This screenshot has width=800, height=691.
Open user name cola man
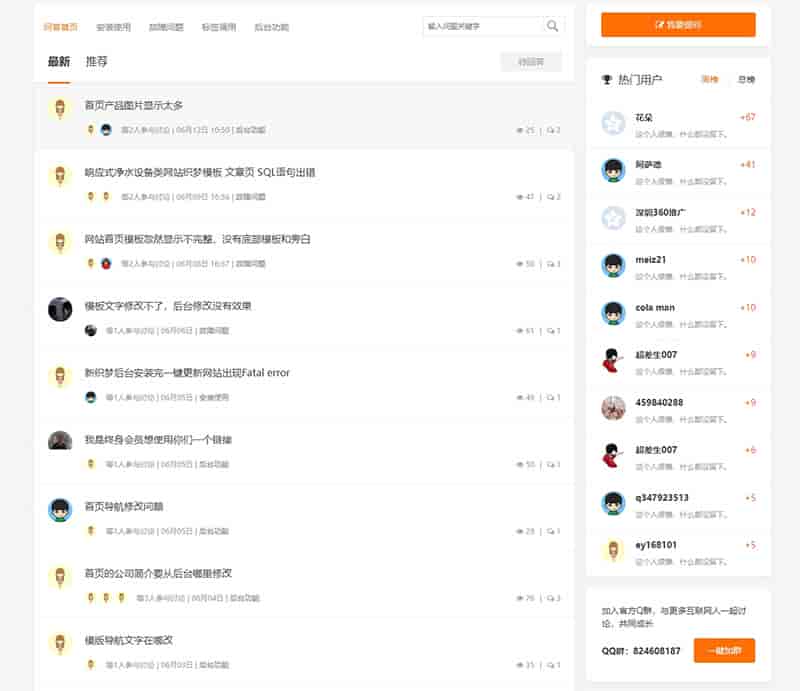pyautogui.click(x=655, y=308)
